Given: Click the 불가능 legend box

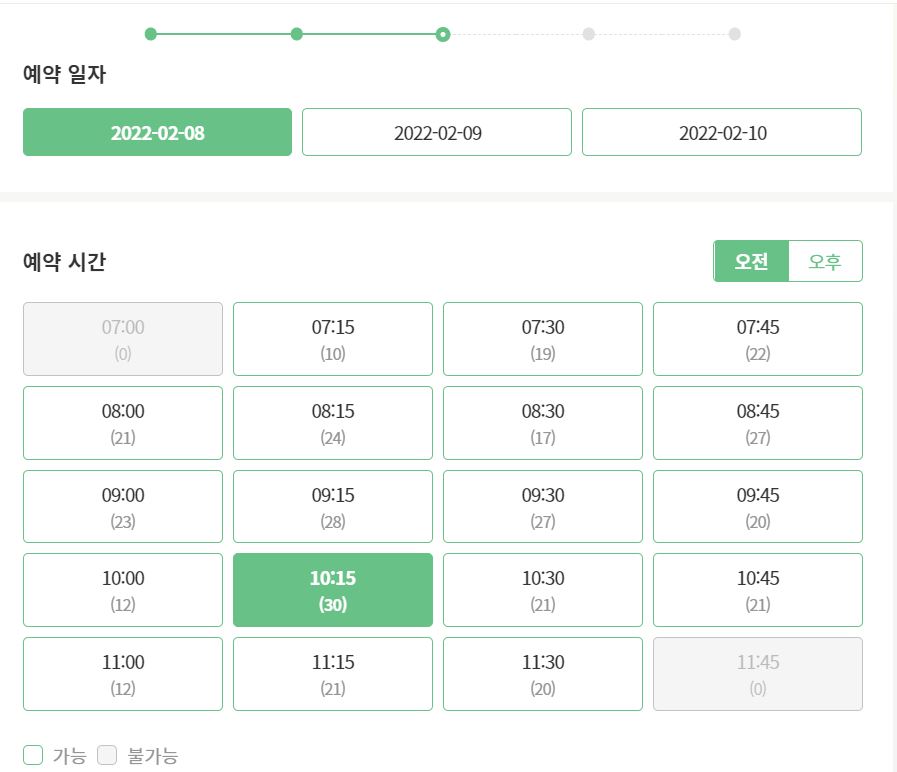Looking at the screenshot, I should [107, 755].
